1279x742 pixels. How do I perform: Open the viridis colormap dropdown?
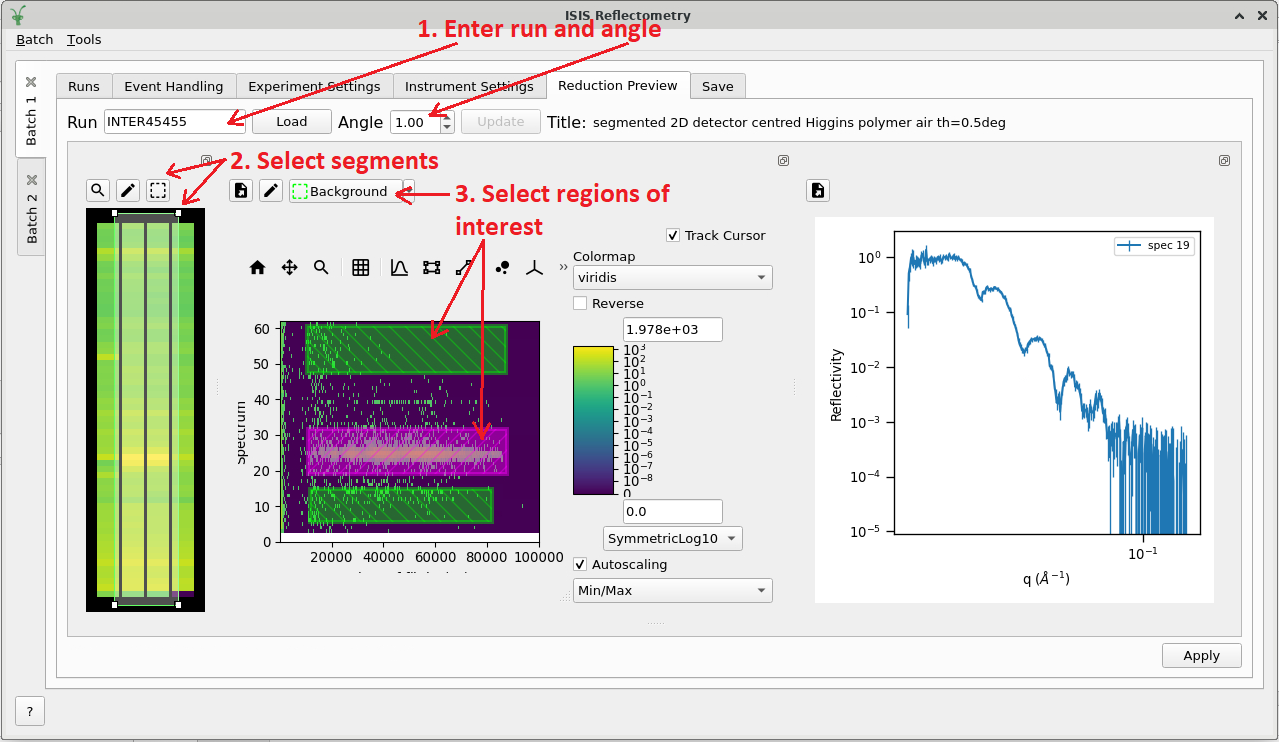(x=672, y=277)
